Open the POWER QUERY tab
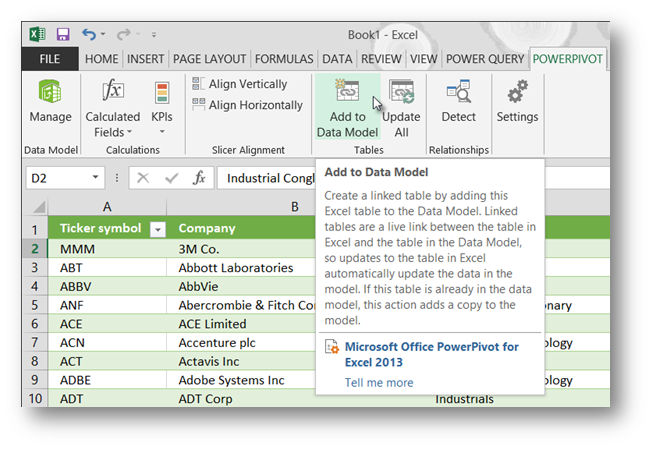The height and width of the screenshot is (449, 652). [x=485, y=59]
